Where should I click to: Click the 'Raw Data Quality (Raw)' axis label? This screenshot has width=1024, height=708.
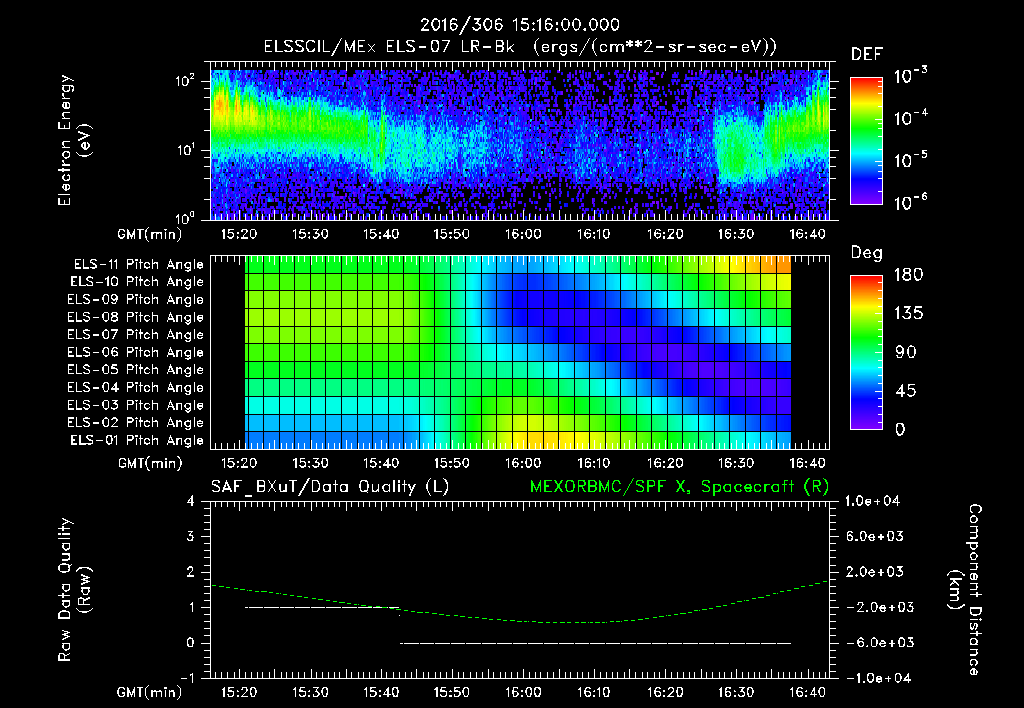(74, 590)
